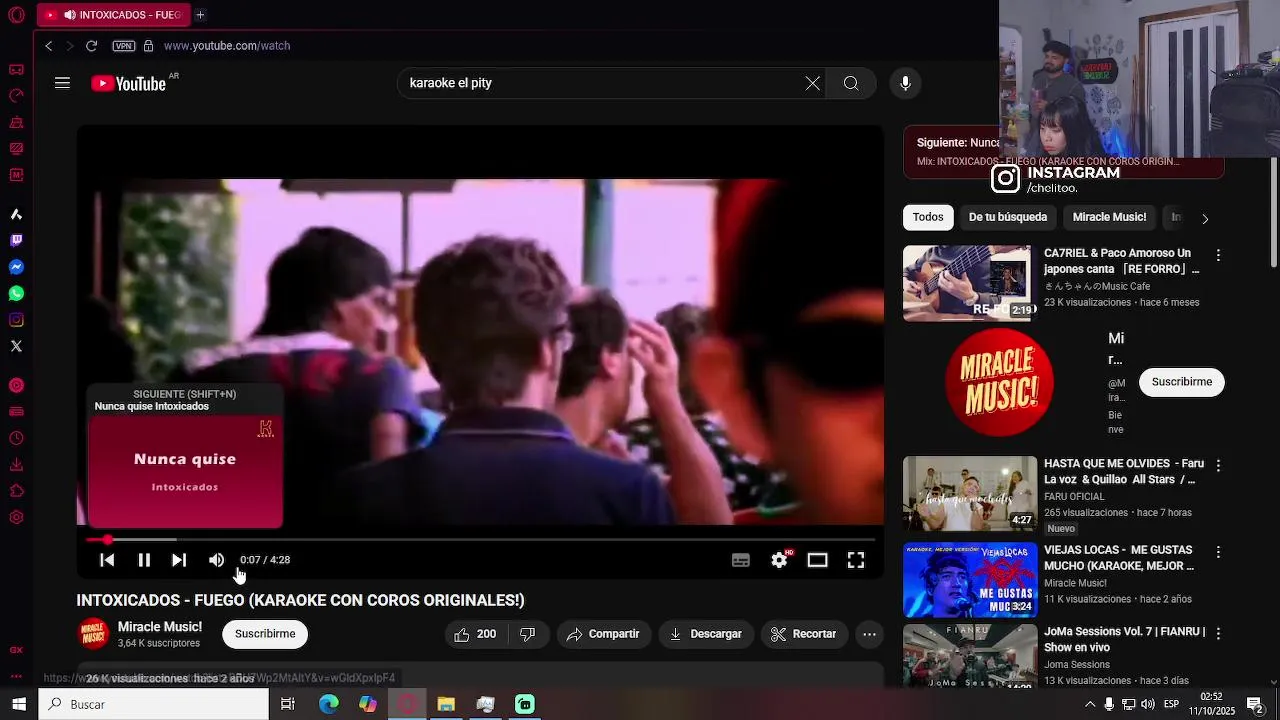Open the GX Corner gamepad icon in sidebar

coord(16,70)
